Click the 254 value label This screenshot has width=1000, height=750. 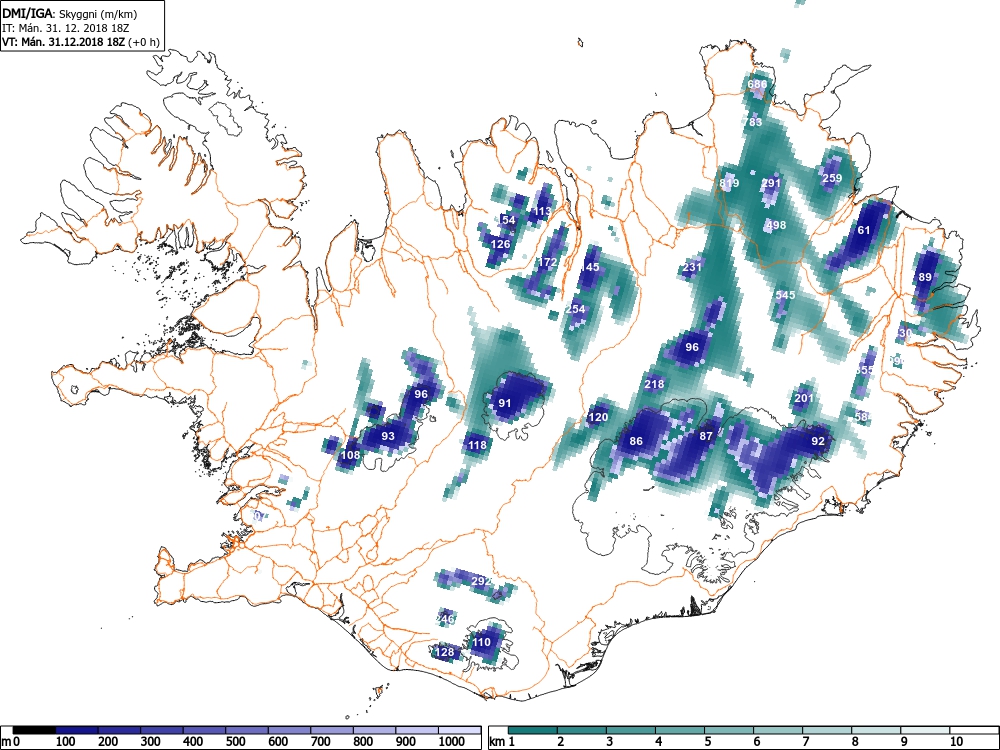coord(575,309)
